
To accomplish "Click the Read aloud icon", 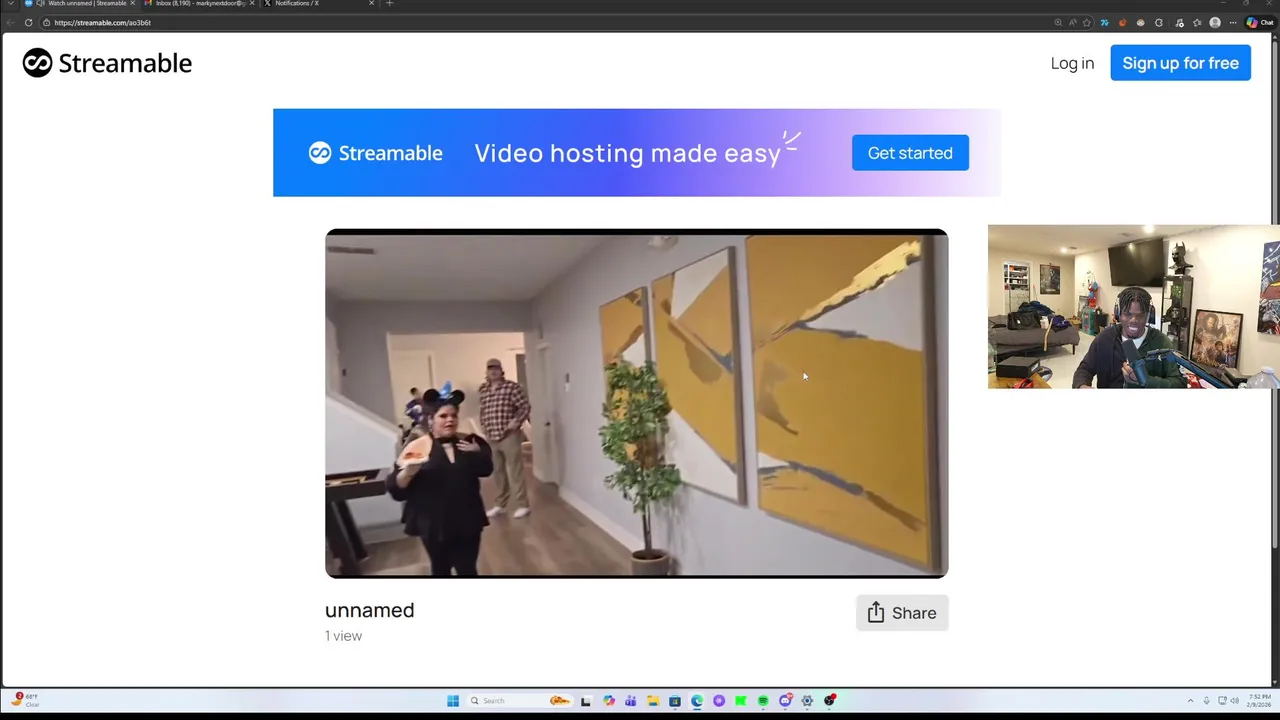I will tap(1072, 22).
